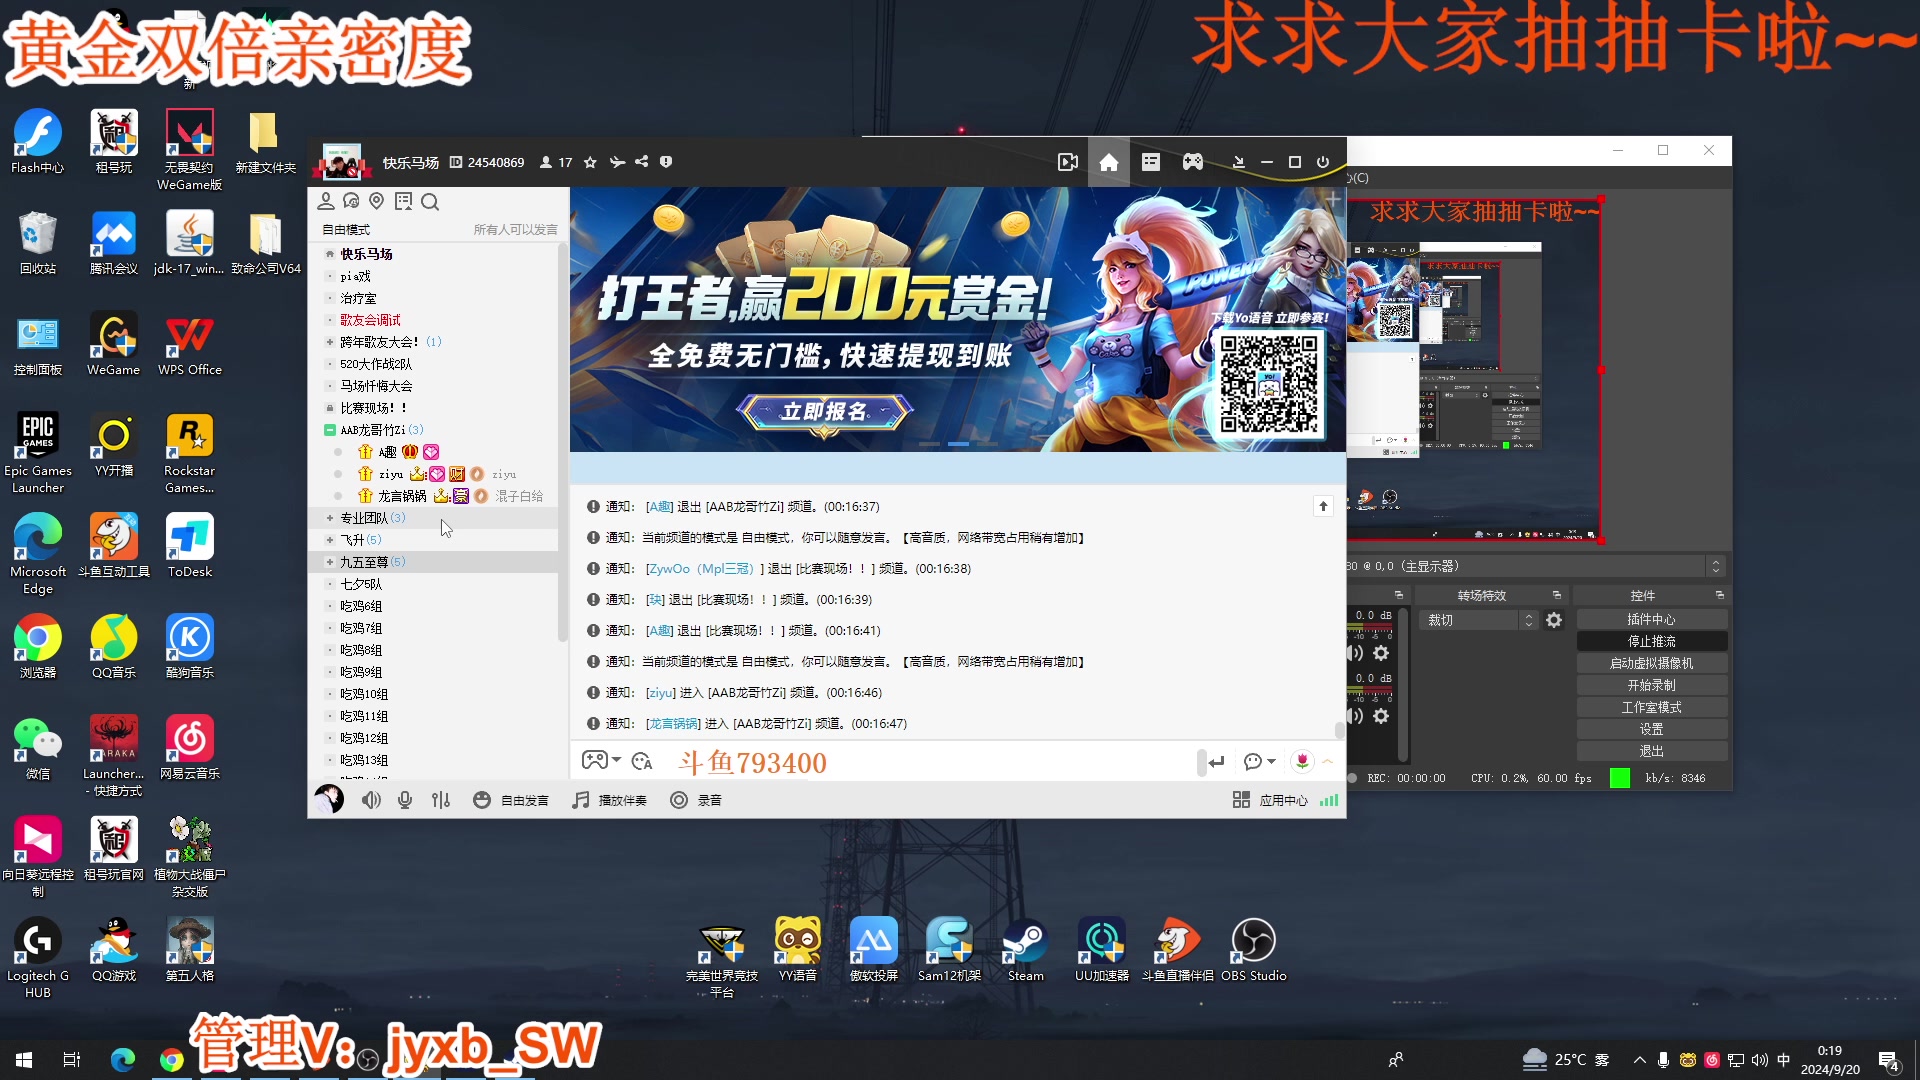Open first audio track gear in OBS mixer

[x=1381, y=653]
